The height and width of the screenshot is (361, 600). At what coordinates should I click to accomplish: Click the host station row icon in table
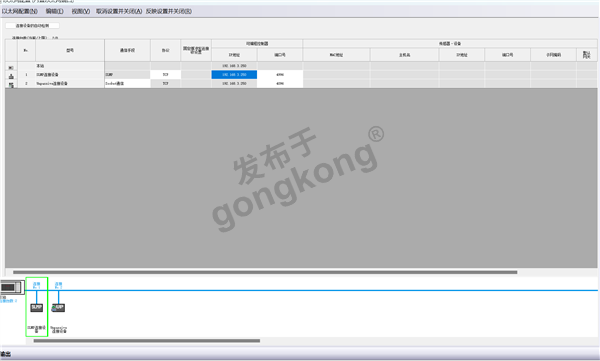(x=11, y=67)
